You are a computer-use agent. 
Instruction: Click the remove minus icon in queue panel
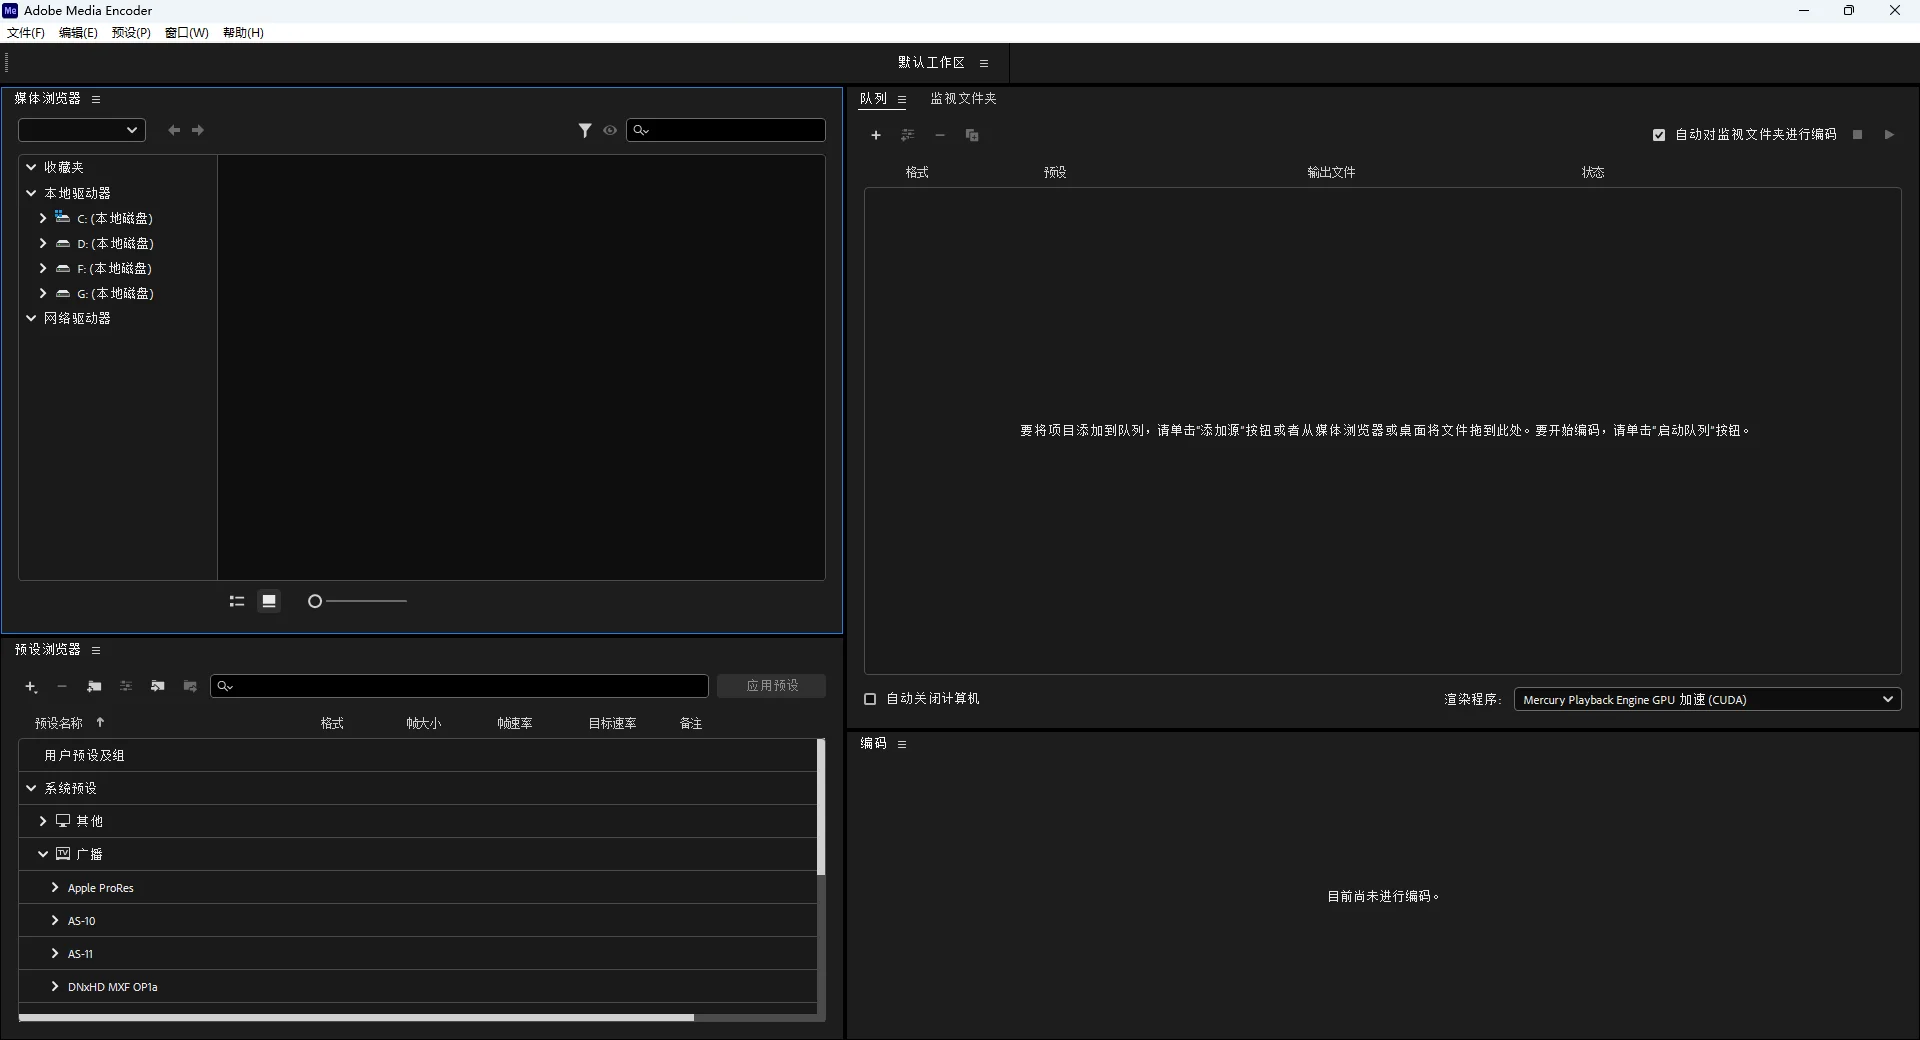pyautogui.click(x=940, y=135)
